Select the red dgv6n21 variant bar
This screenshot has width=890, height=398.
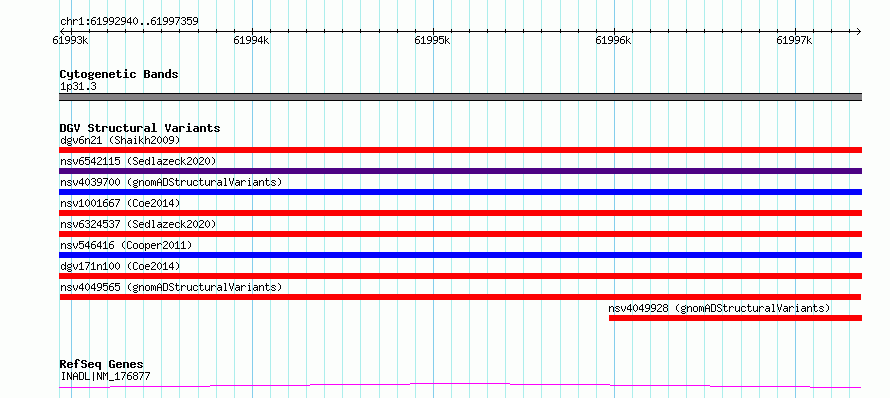pyautogui.click(x=460, y=150)
